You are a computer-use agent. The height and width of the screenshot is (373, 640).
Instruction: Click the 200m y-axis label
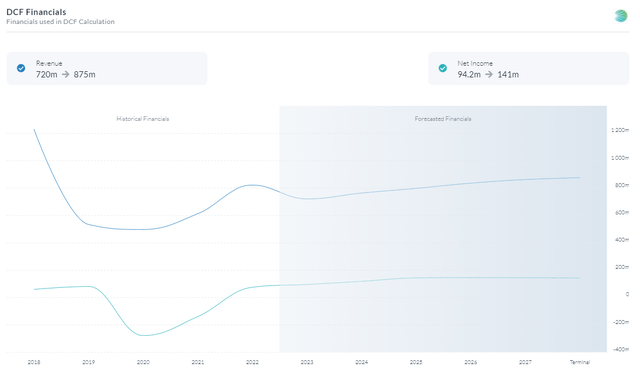(x=622, y=267)
